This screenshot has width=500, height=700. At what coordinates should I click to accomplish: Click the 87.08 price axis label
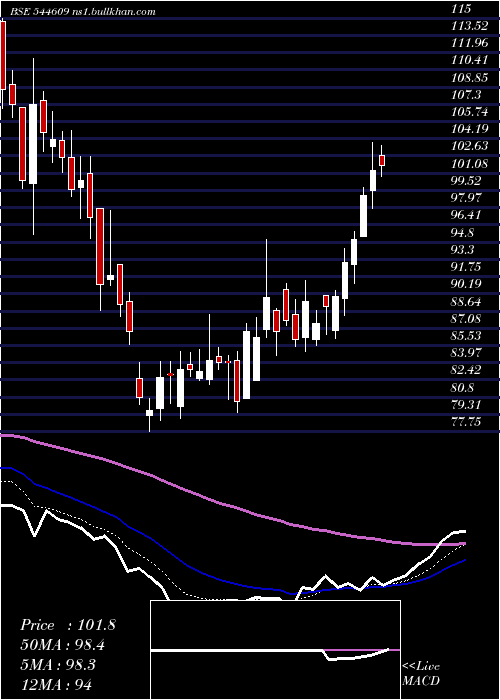click(x=467, y=318)
